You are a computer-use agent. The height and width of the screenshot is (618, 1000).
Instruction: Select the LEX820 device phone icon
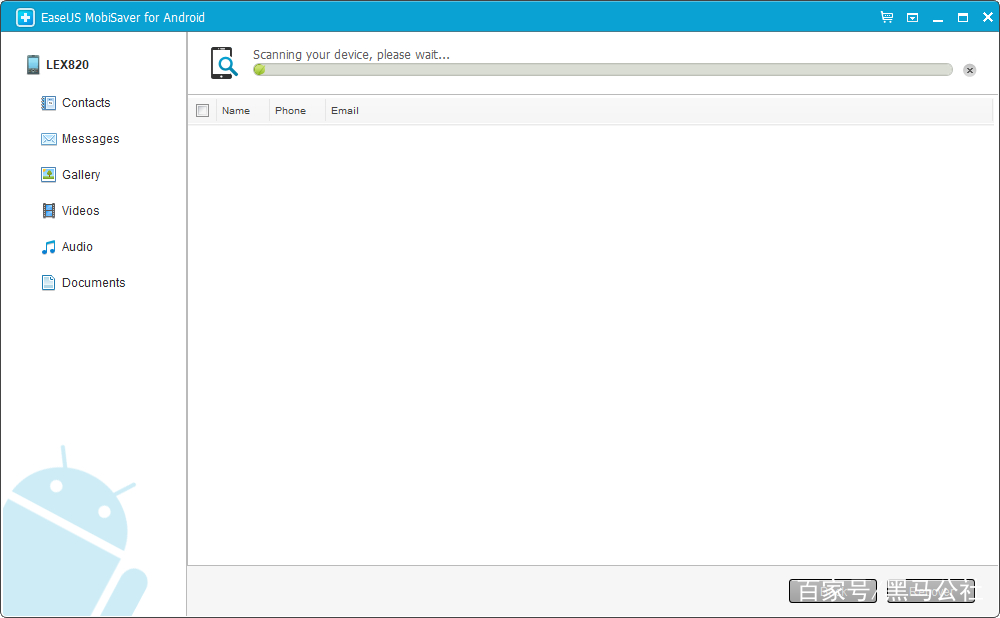(x=33, y=64)
